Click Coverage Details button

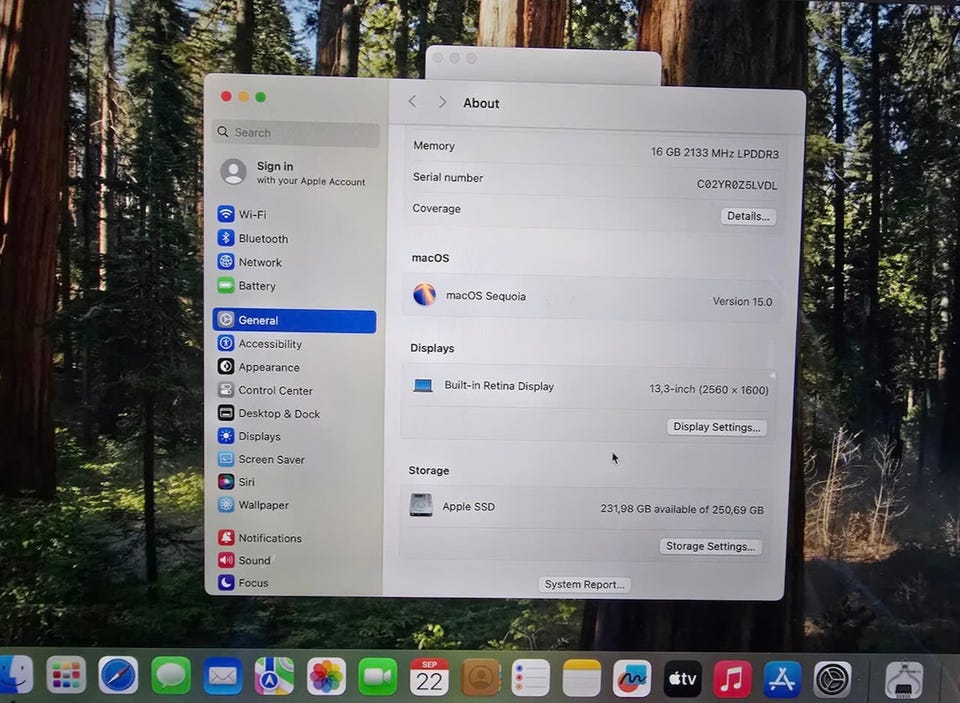[x=748, y=216]
